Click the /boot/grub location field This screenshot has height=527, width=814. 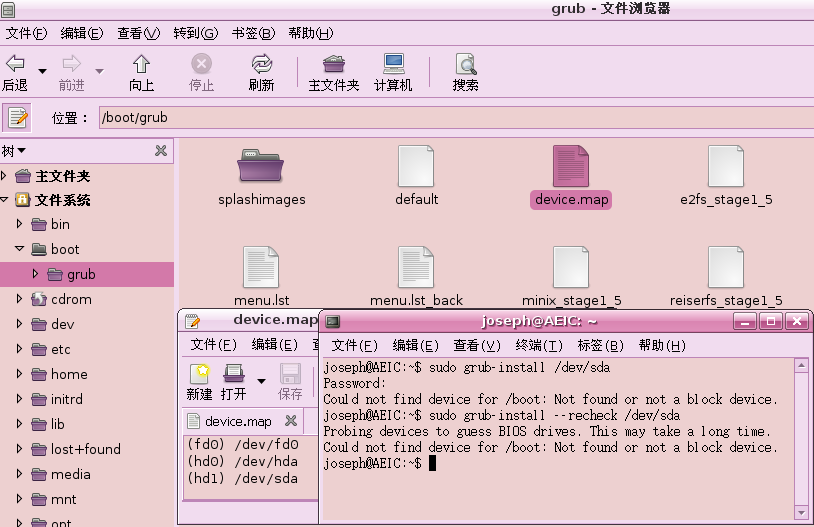click(x=456, y=118)
